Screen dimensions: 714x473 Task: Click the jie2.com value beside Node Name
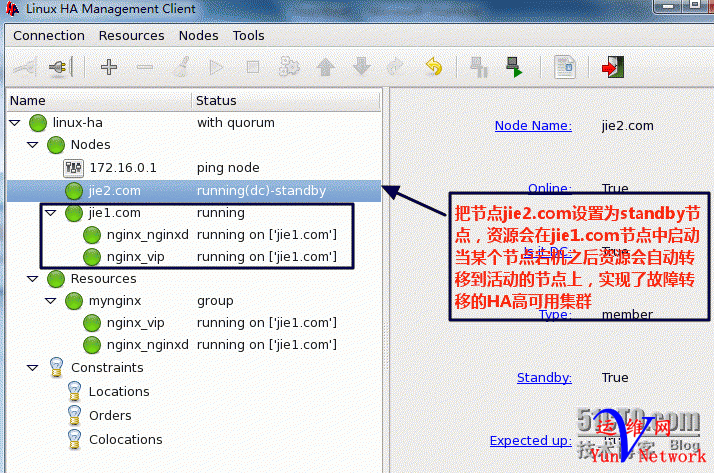pyautogui.click(x=627, y=126)
